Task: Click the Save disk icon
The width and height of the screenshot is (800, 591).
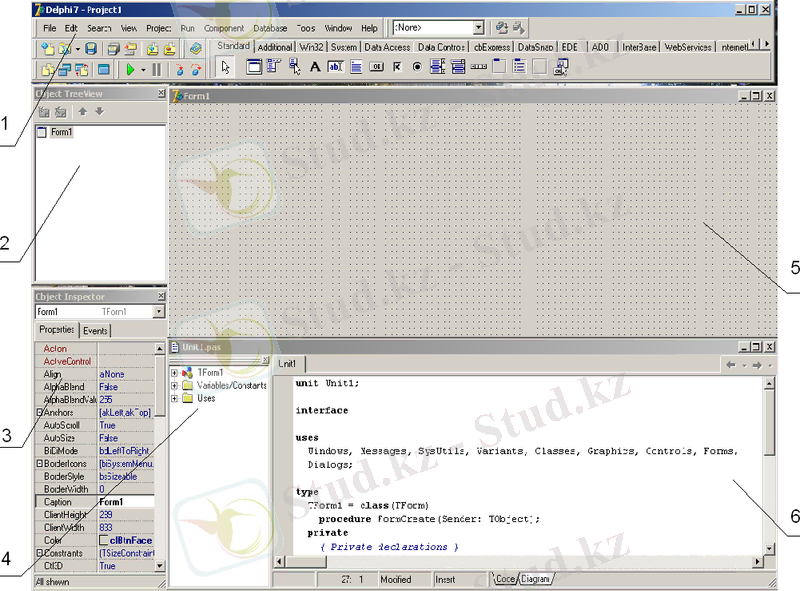Action: [x=90, y=48]
